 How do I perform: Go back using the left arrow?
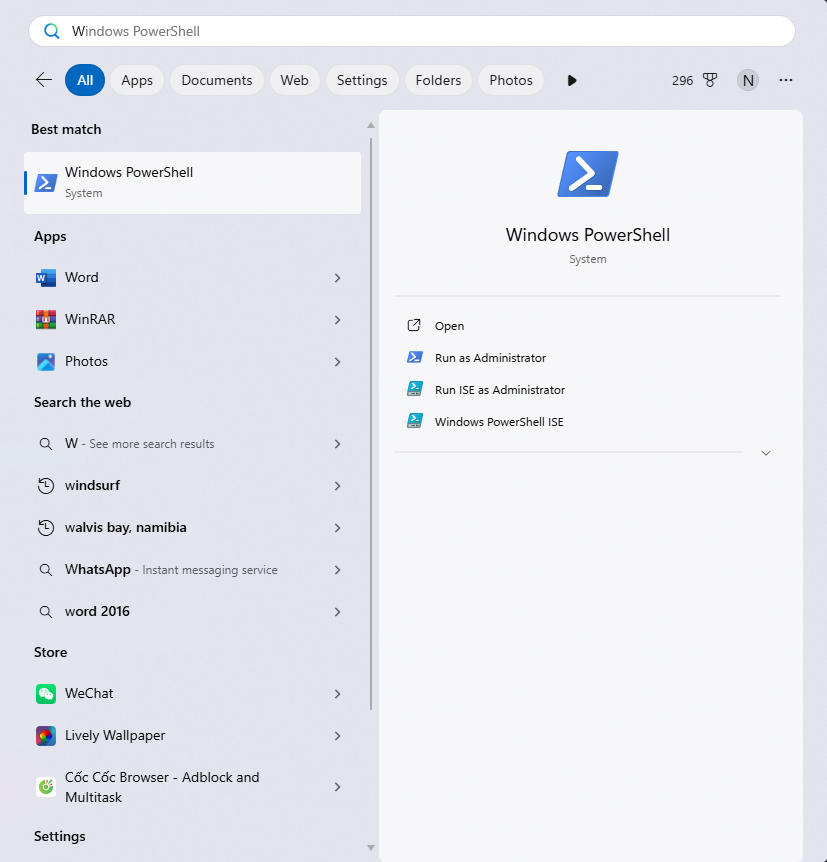click(44, 80)
